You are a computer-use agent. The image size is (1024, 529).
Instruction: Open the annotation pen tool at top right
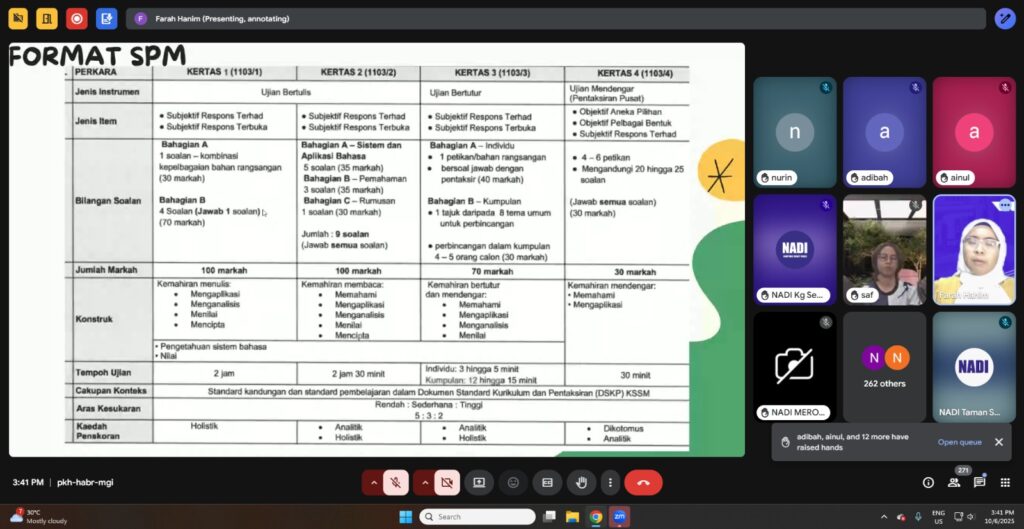[x=1004, y=19]
